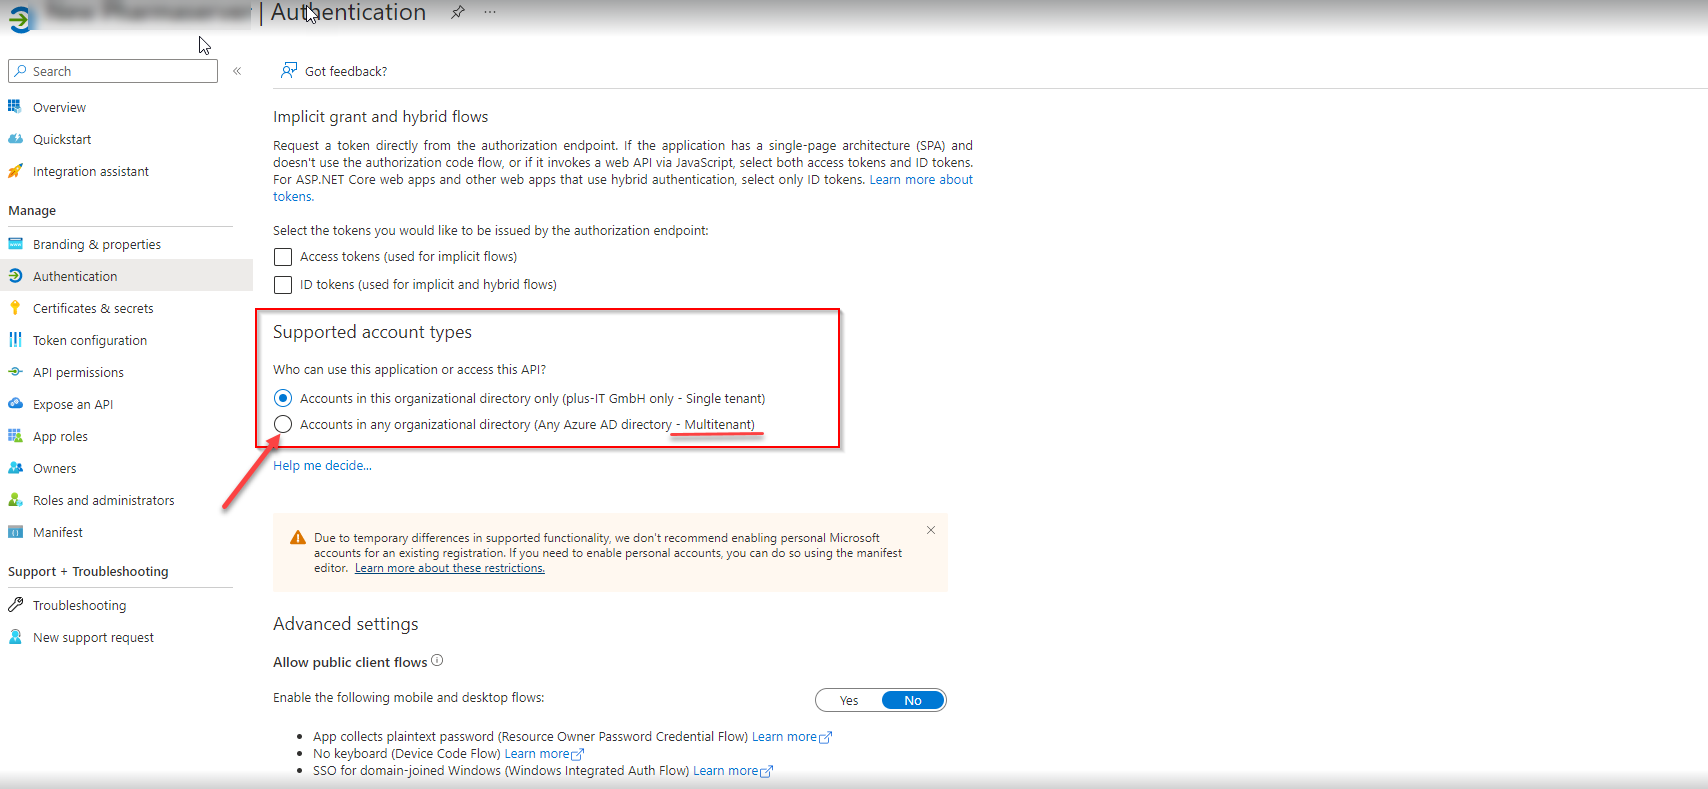Click info icon beside Allow public client flows
Image resolution: width=1708 pixels, height=789 pixels.
pos(437,661)
